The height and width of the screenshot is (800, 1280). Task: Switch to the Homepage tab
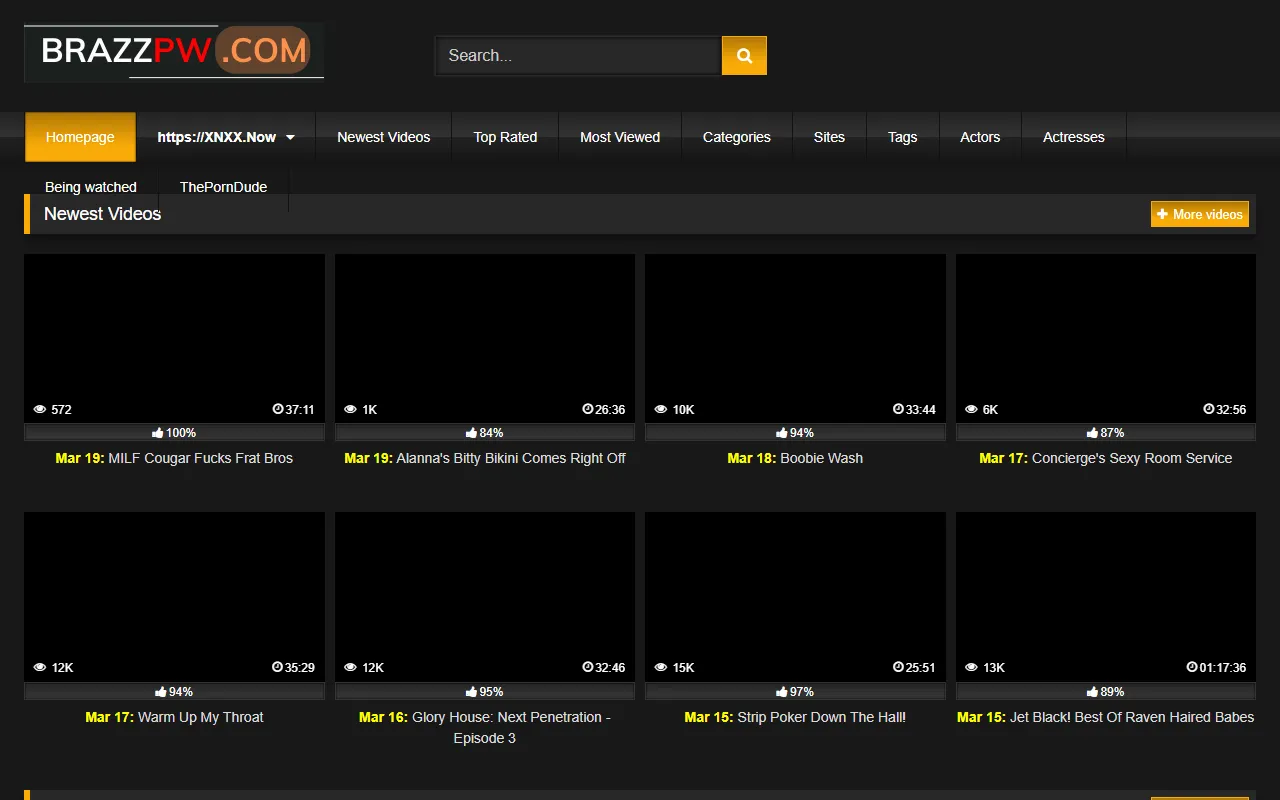(x=80, y=137)
